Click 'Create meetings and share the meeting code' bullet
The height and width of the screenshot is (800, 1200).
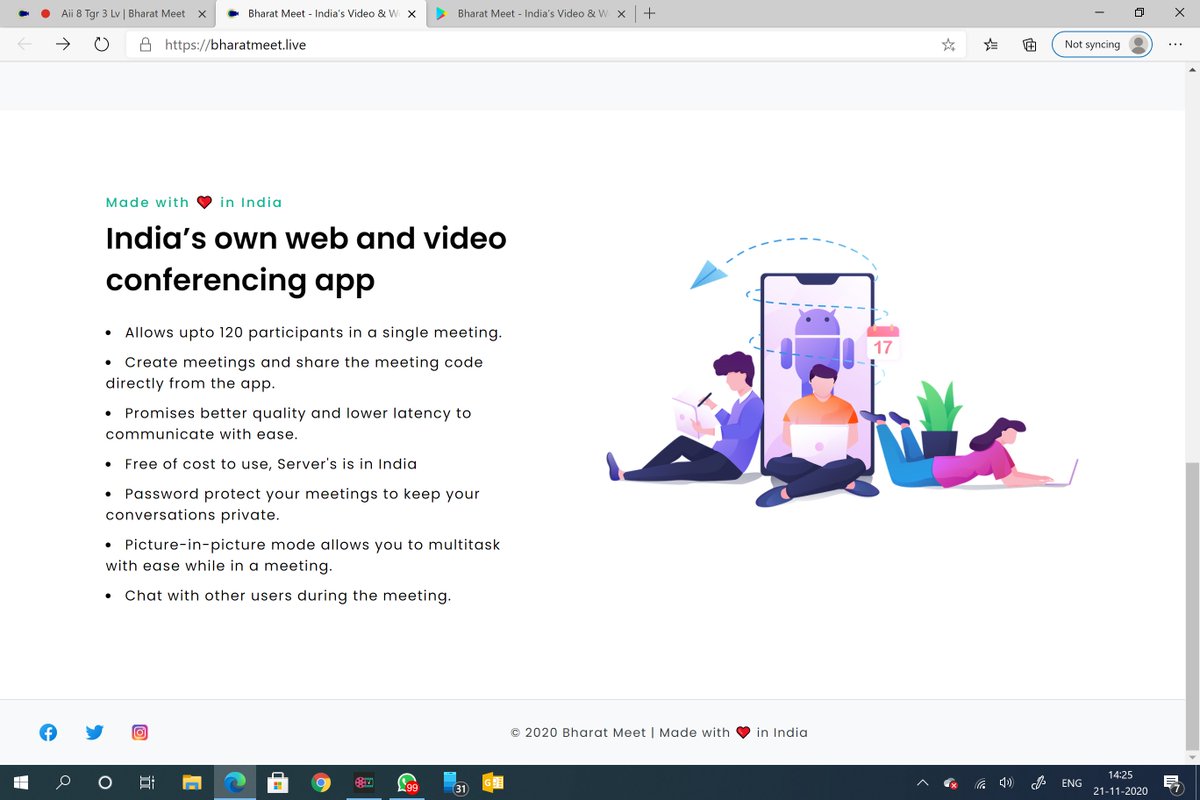point(295,372)
